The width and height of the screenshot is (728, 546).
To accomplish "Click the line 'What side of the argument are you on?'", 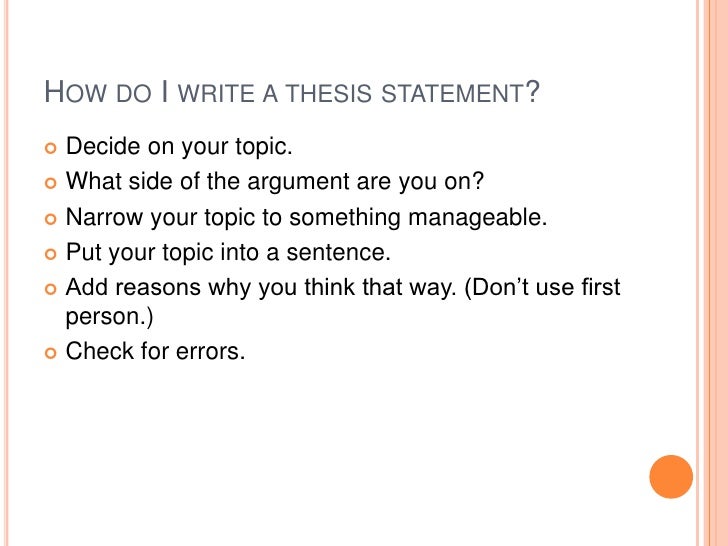I will [274, 182].
